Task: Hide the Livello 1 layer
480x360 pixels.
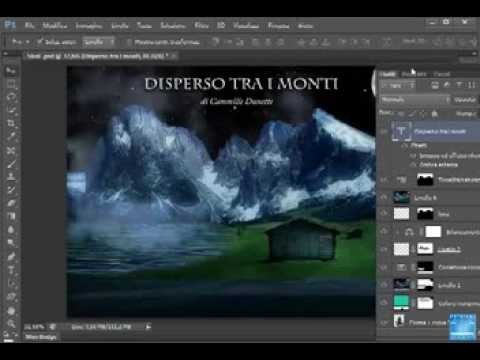Action: 384,284
